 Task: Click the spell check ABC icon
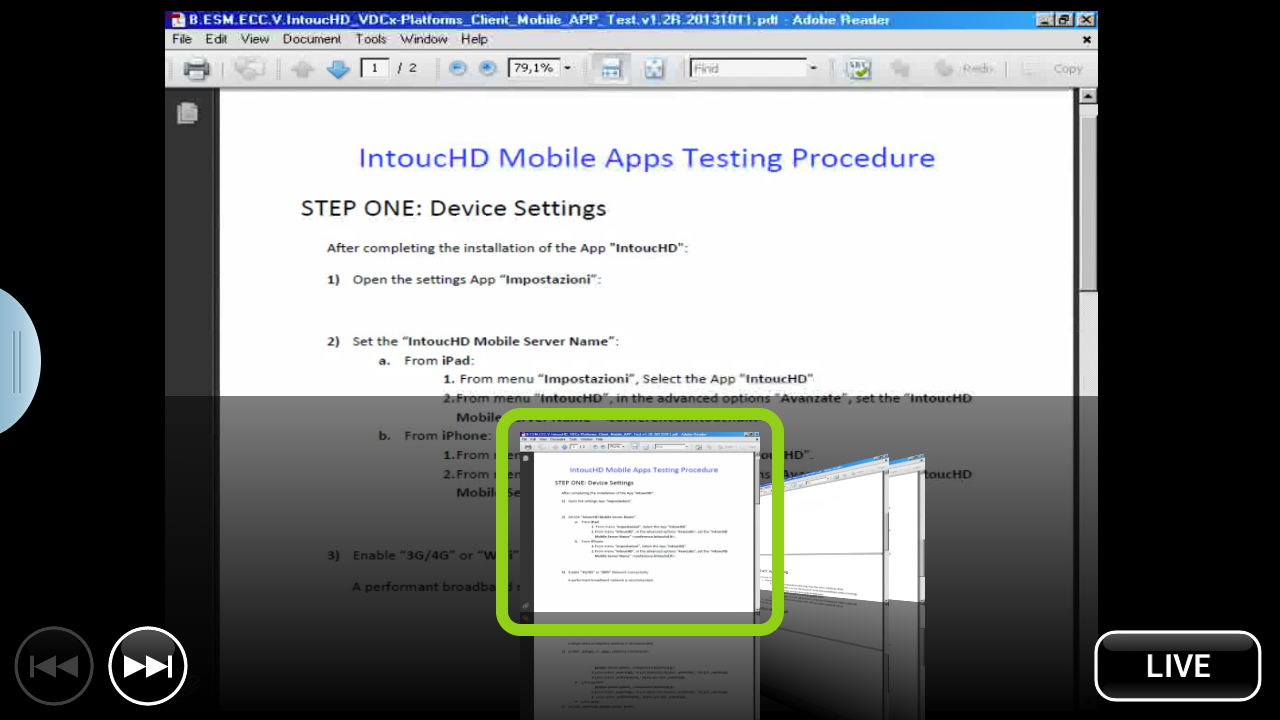coord(858,69)
